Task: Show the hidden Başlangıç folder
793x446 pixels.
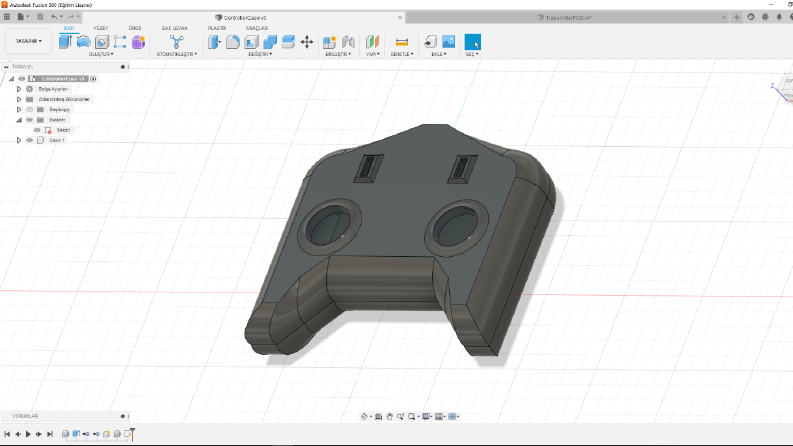Action: 29,109
